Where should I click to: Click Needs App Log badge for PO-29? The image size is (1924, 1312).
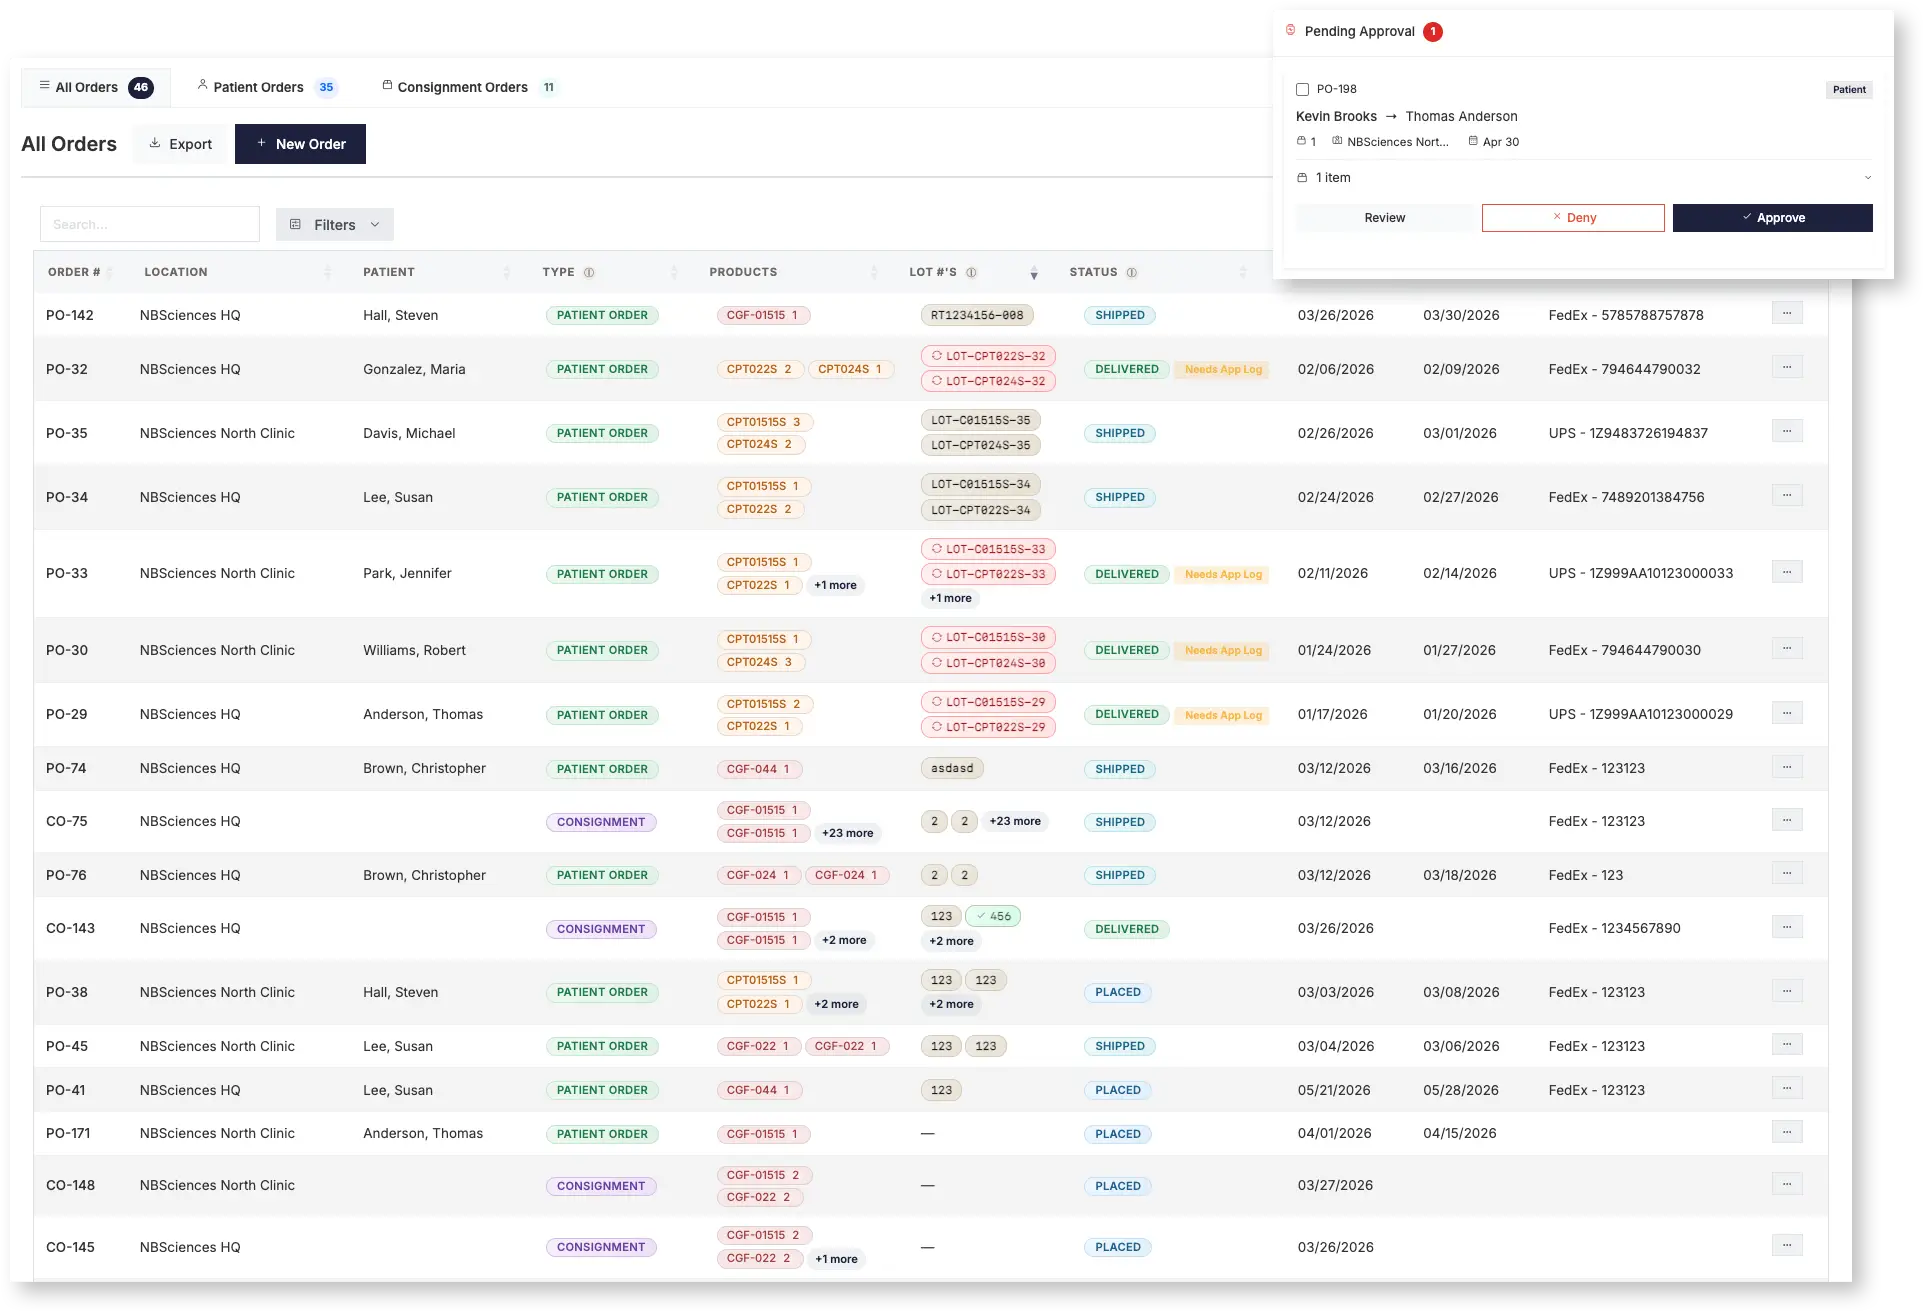click(1223, 715)
